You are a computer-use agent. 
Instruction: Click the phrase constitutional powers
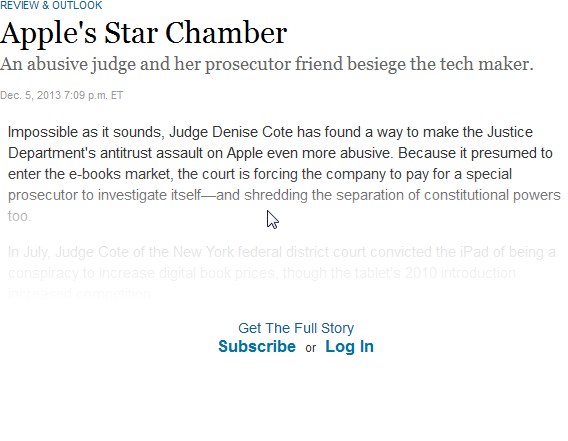492,195
